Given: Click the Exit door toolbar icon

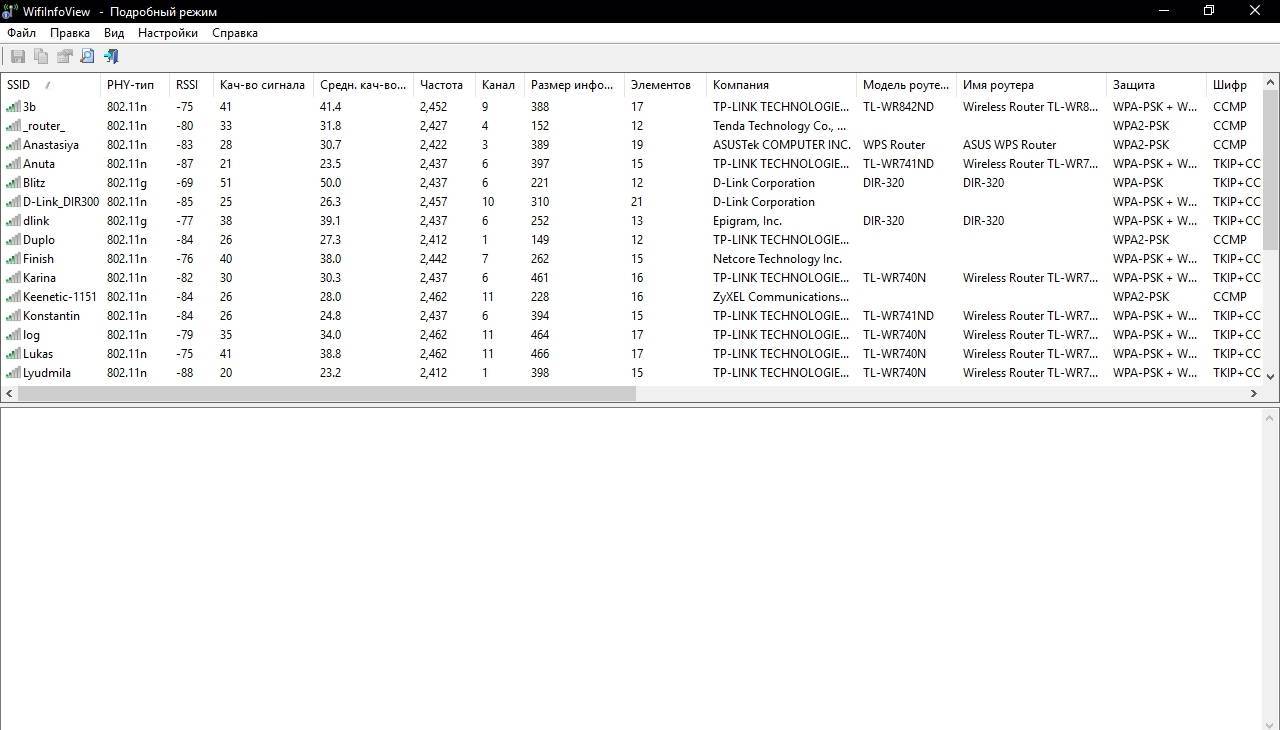Looking at the screenshot, I should [x=111, y=57].
